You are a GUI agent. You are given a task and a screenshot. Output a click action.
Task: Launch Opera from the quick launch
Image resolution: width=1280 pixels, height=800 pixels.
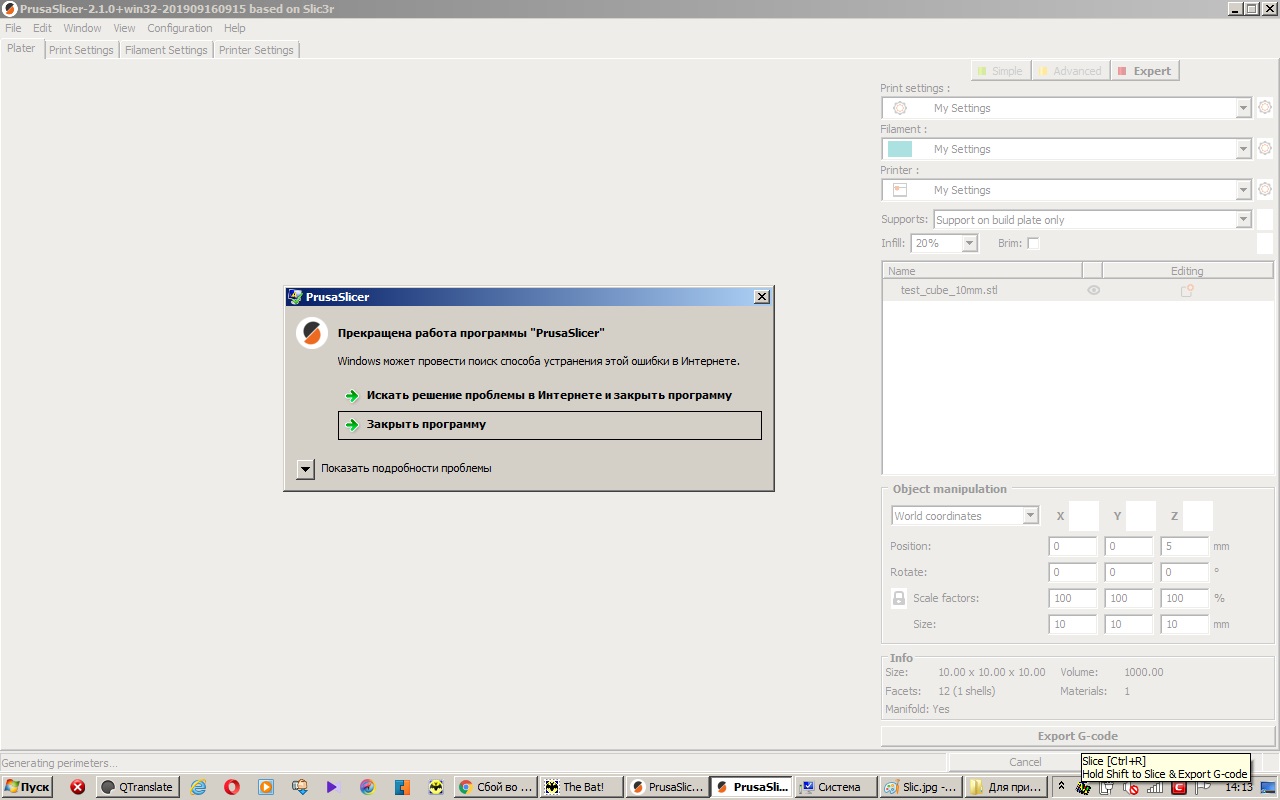232,787
